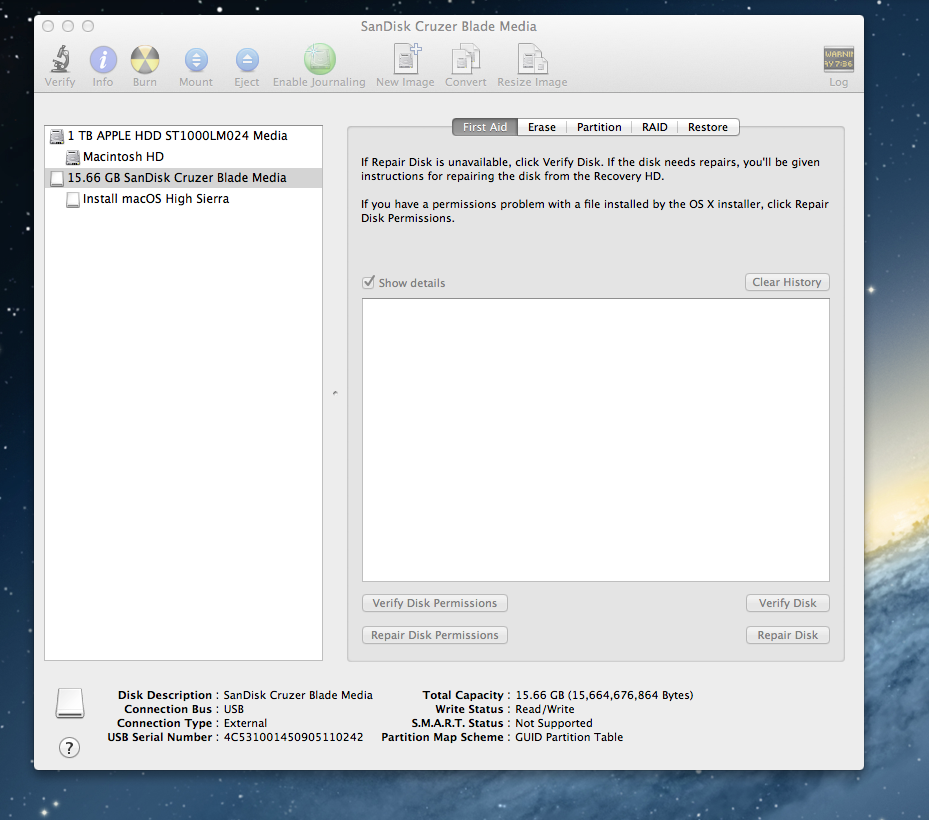This screenshot has height=820, width=929.
Task: Click the Verify Disk button
Action: coord(787,603)
